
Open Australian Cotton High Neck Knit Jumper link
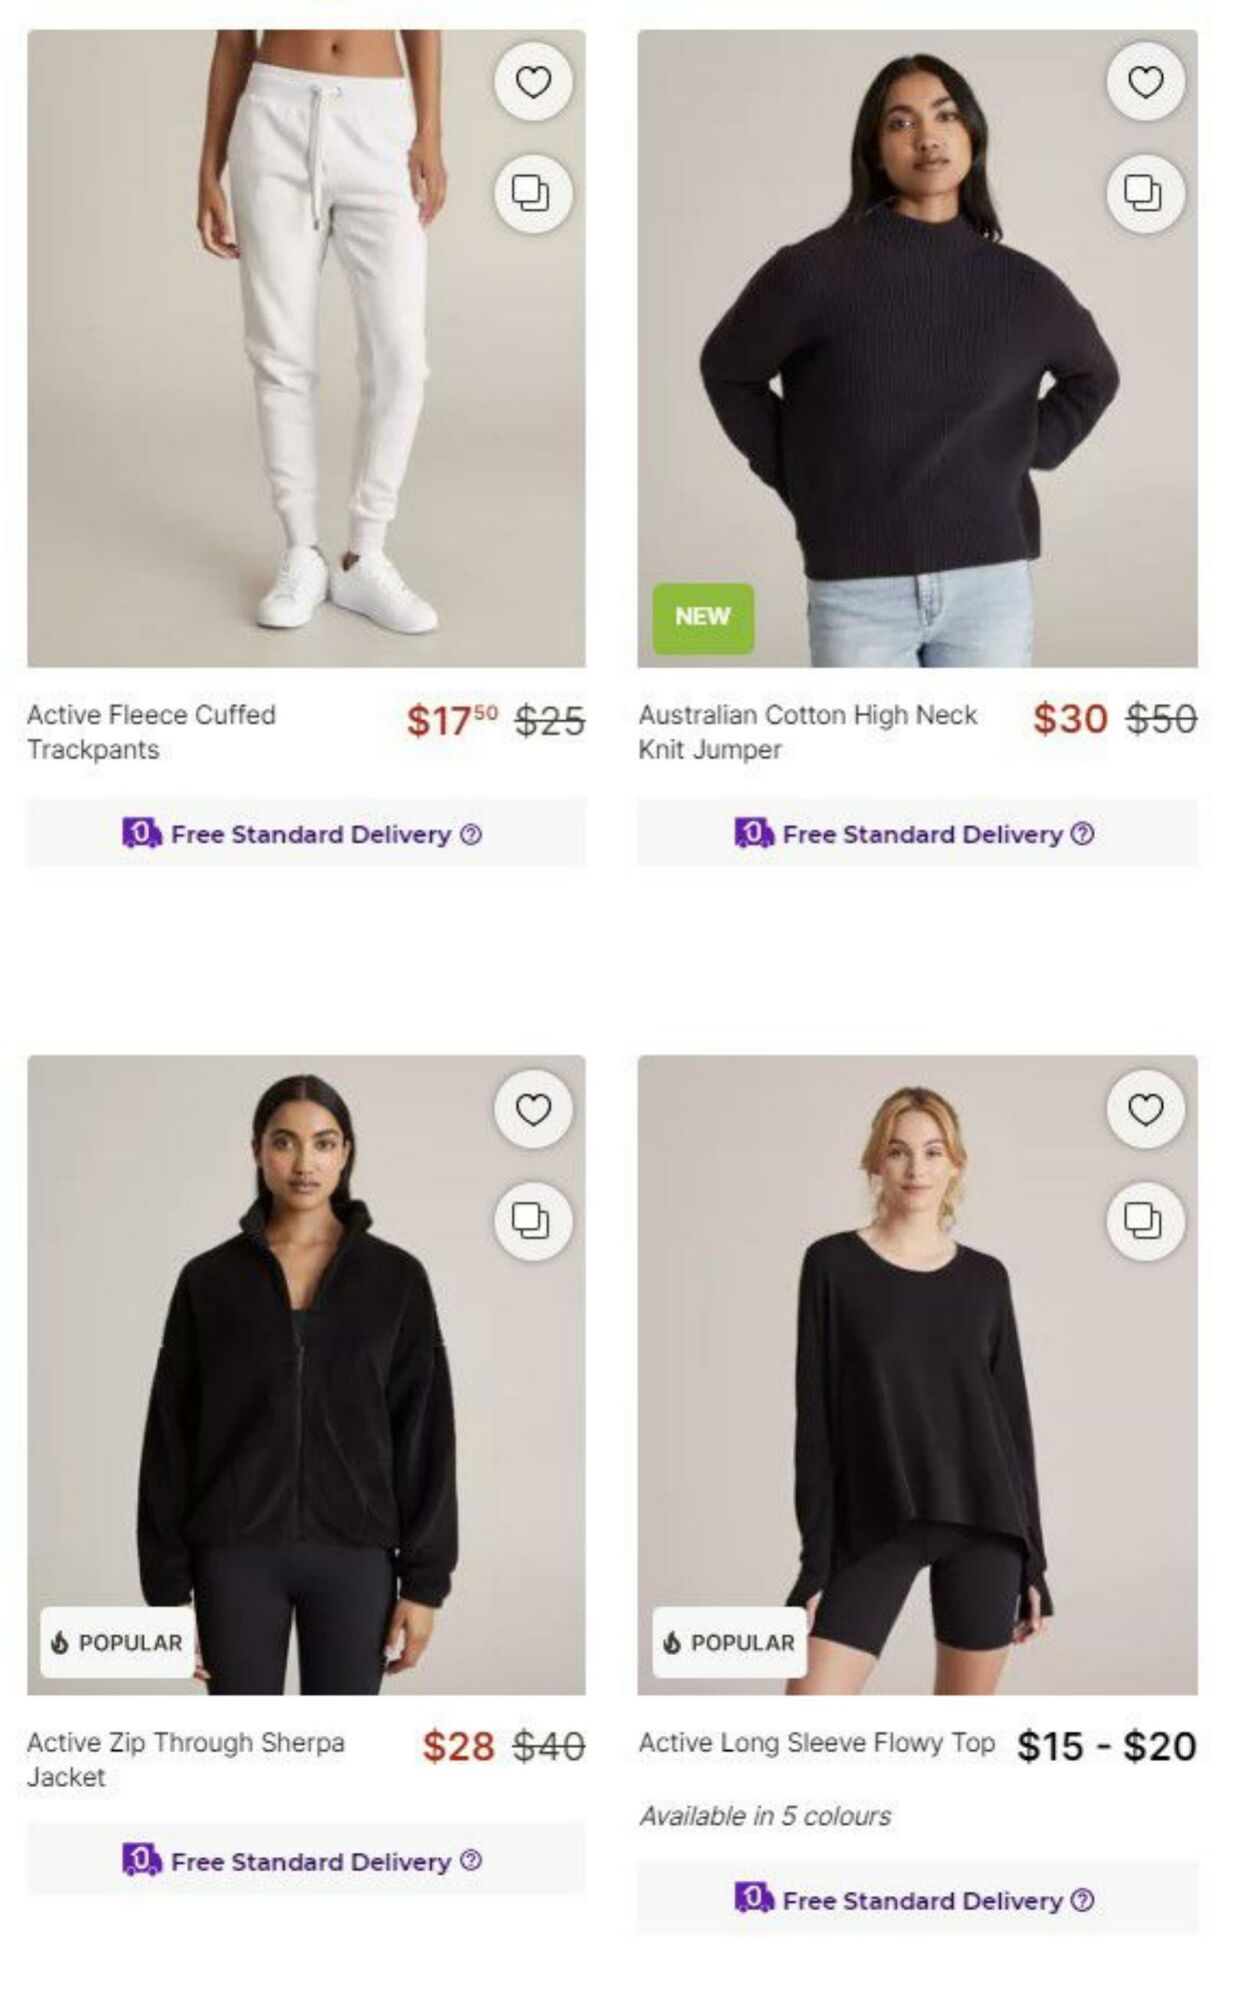coord(807,732)
